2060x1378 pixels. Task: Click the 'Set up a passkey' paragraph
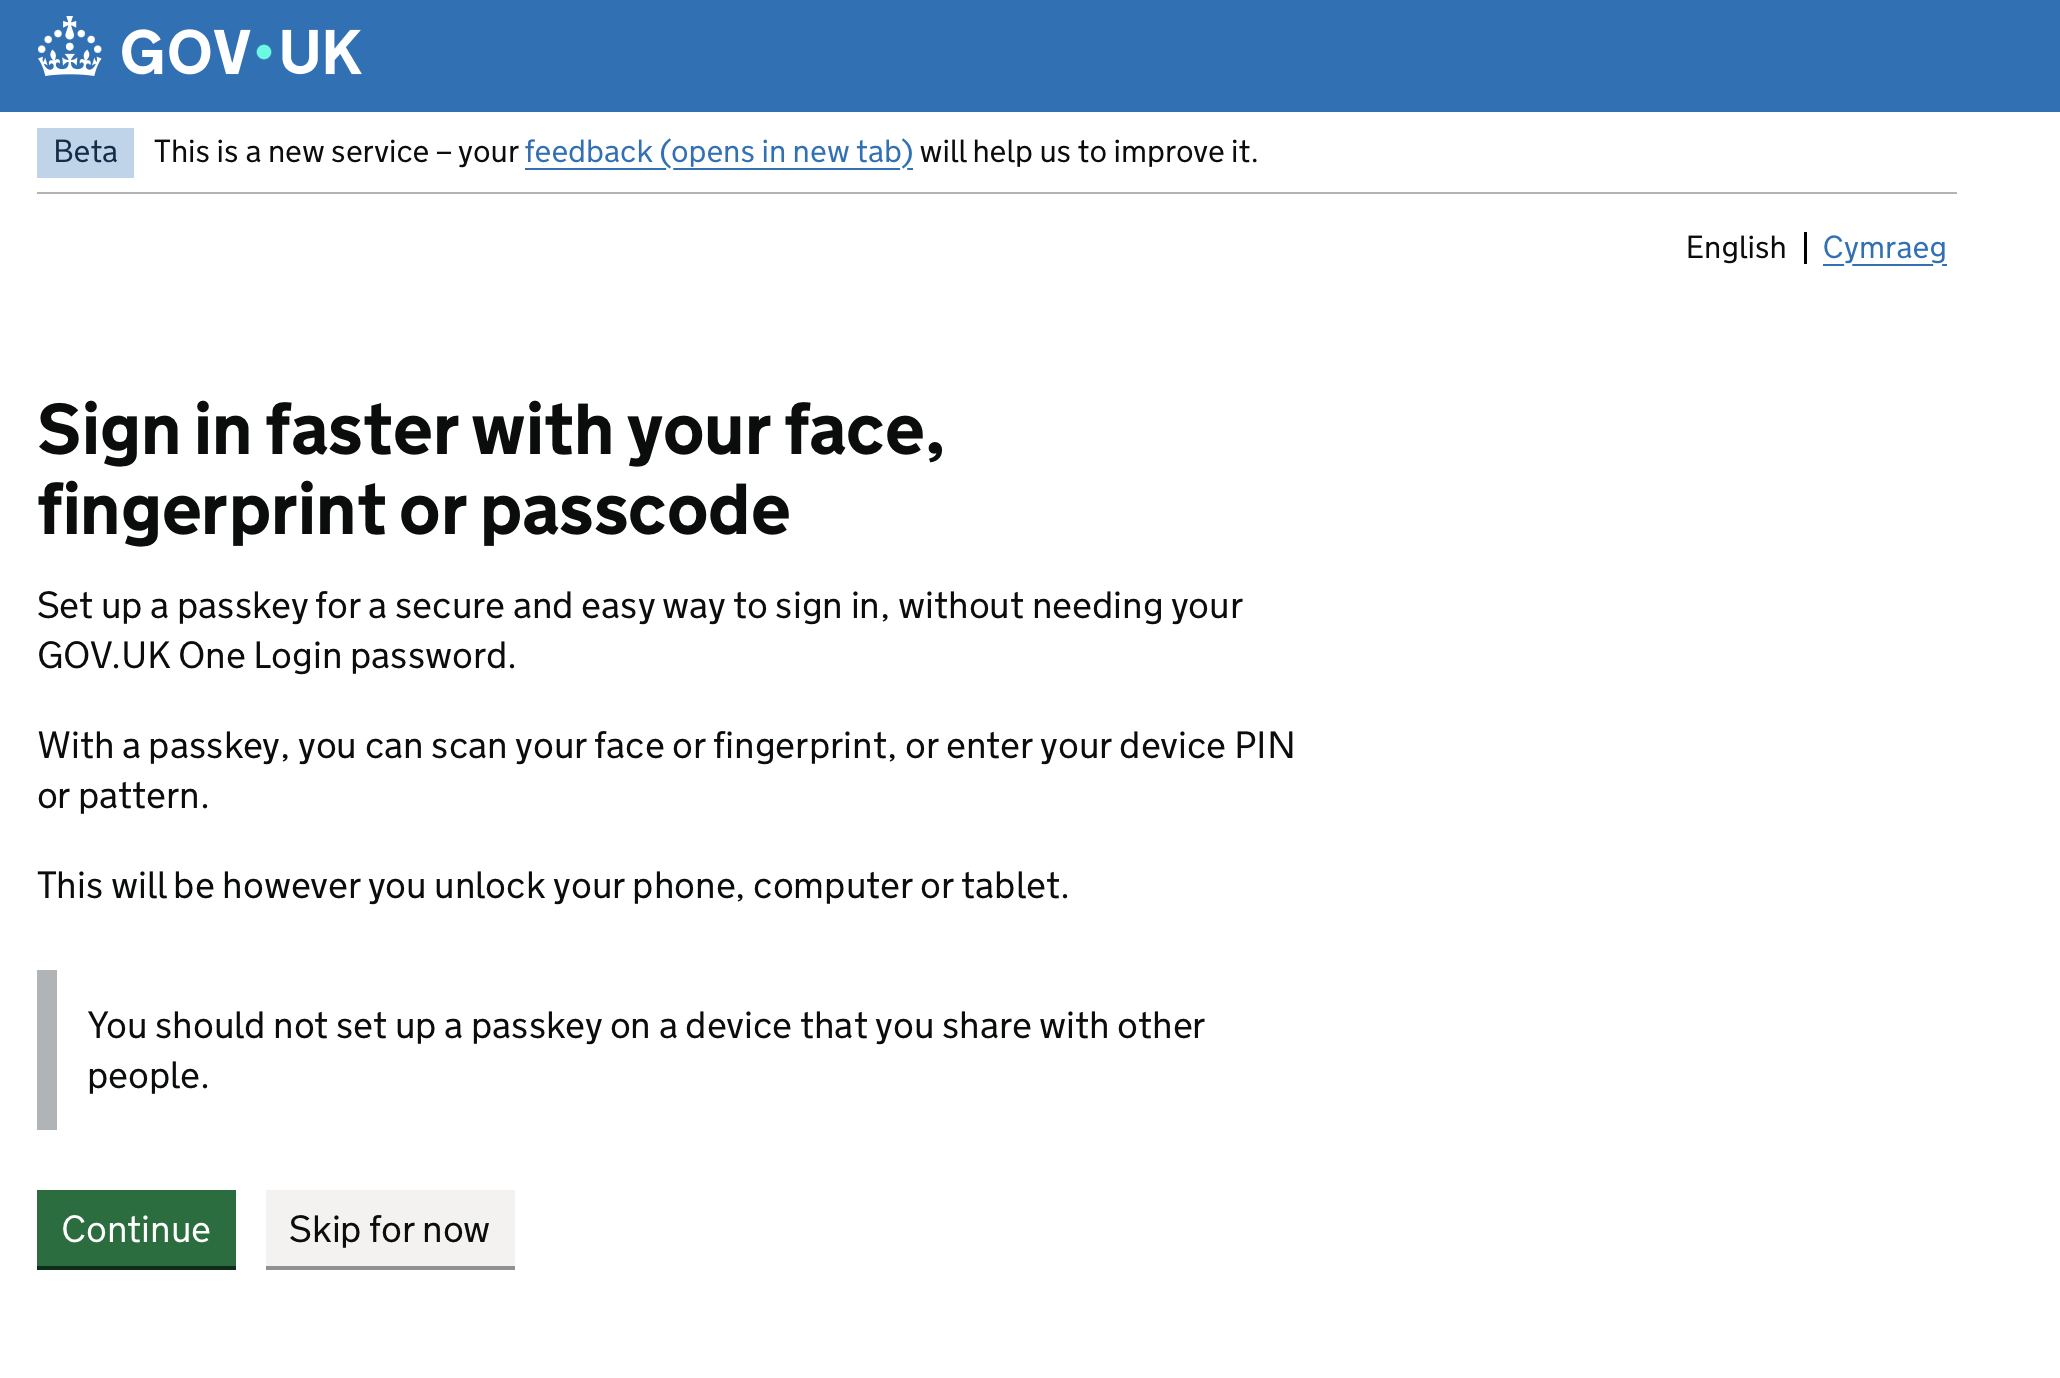click(640, 630)
